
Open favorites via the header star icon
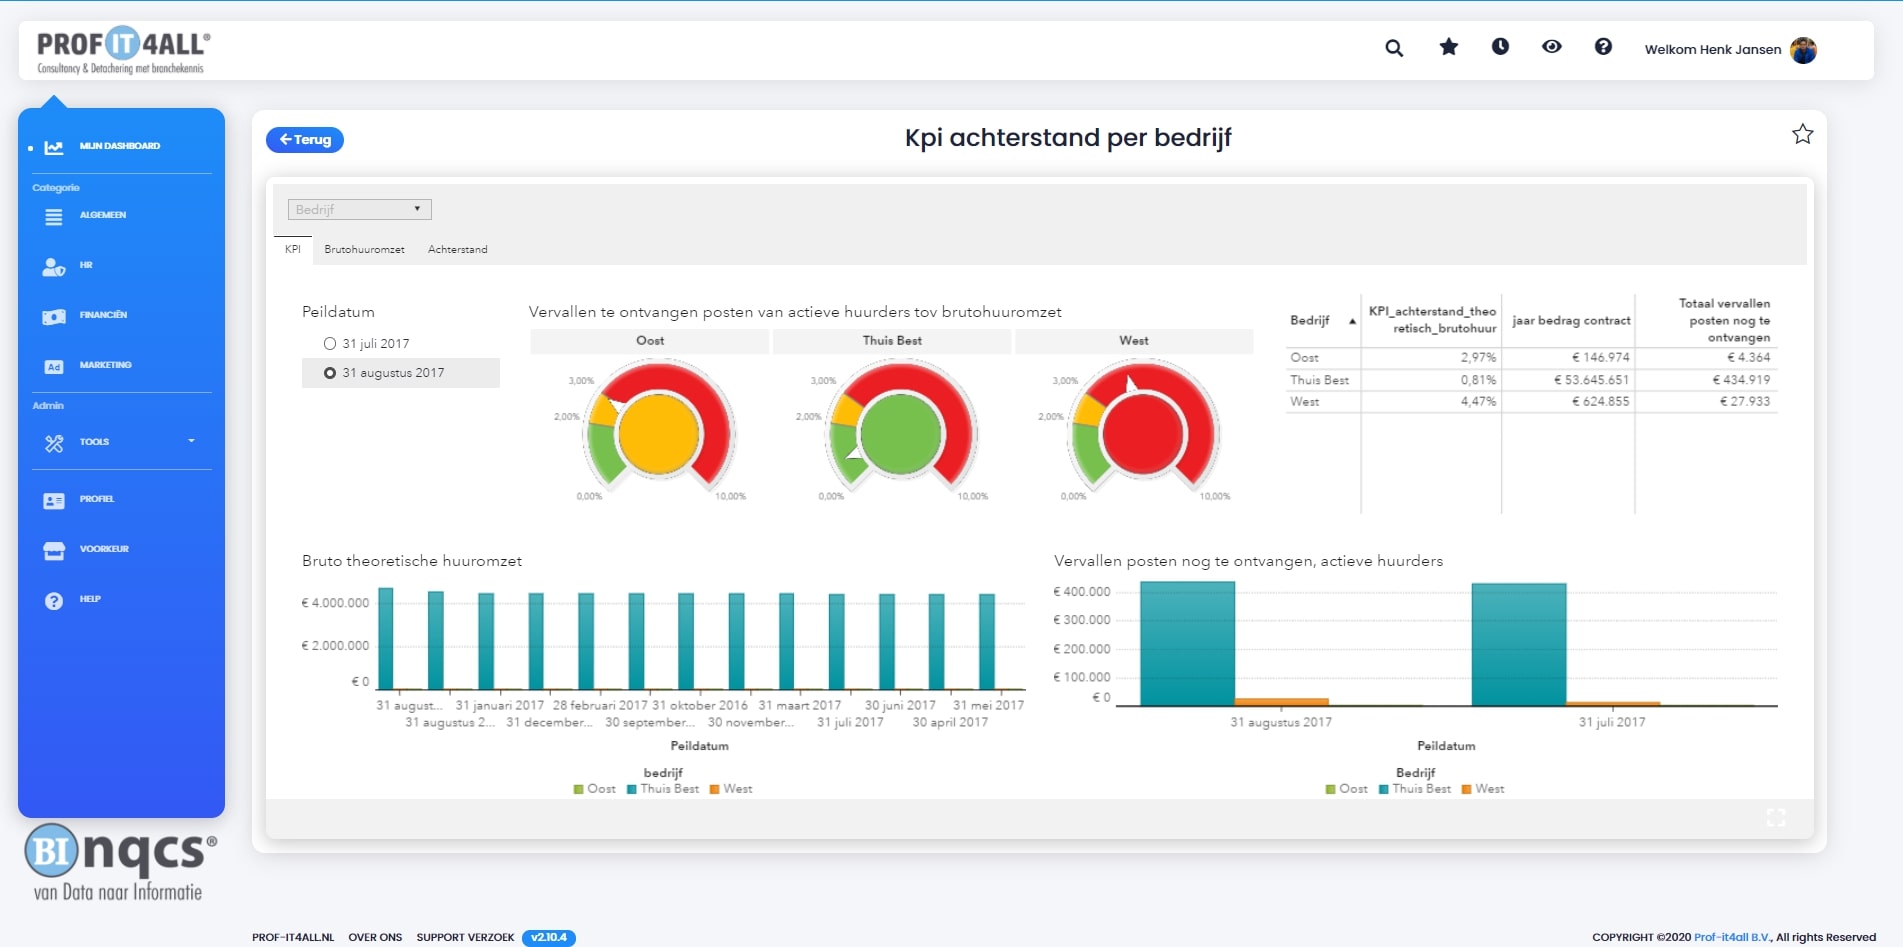point(1448,47)
